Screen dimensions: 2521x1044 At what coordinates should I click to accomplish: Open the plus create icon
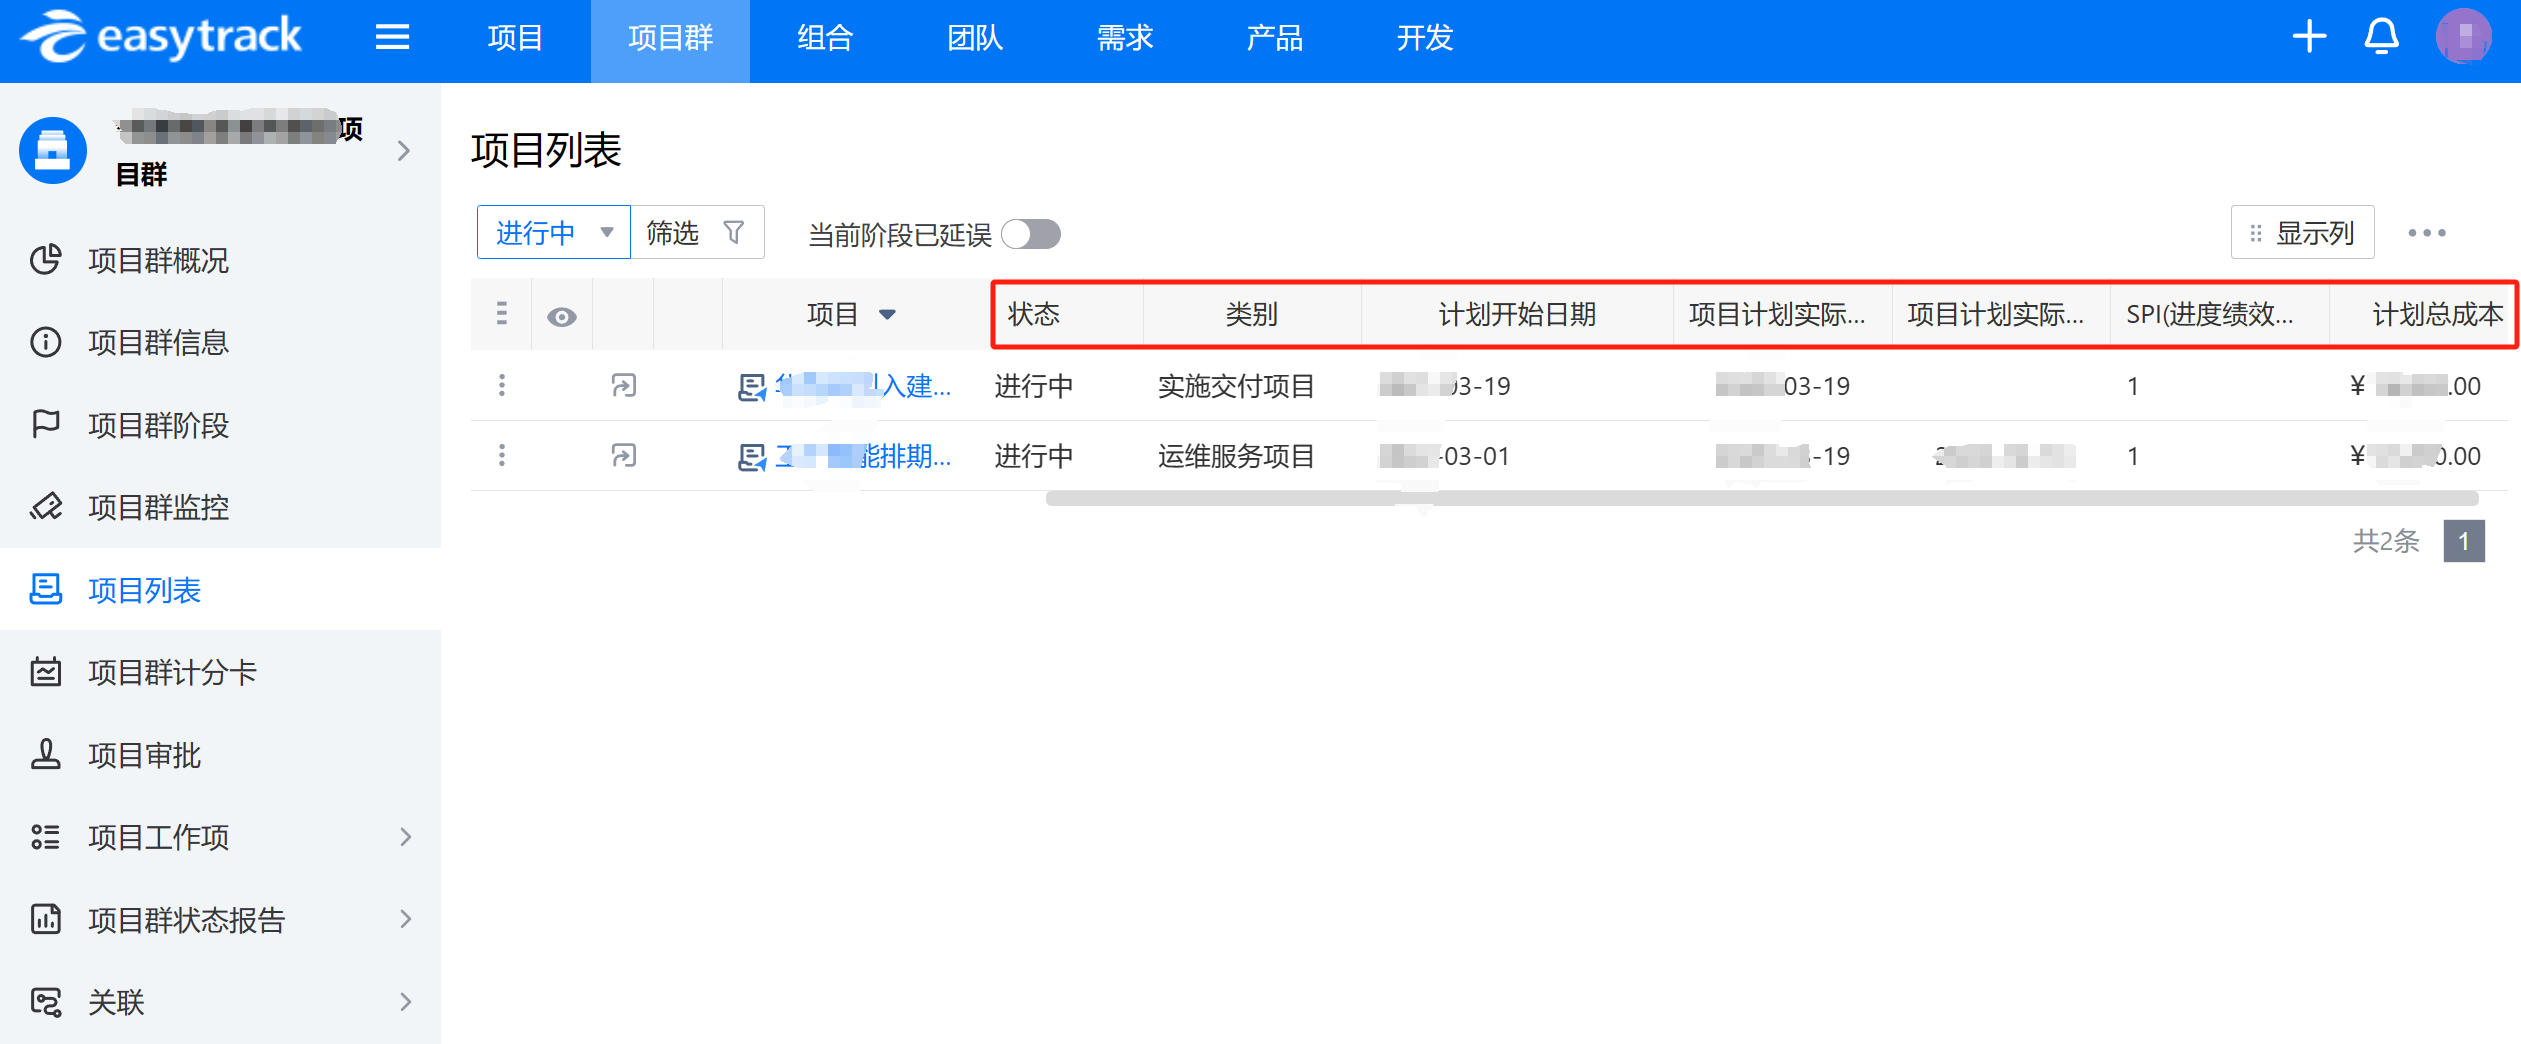point(2309,37)
